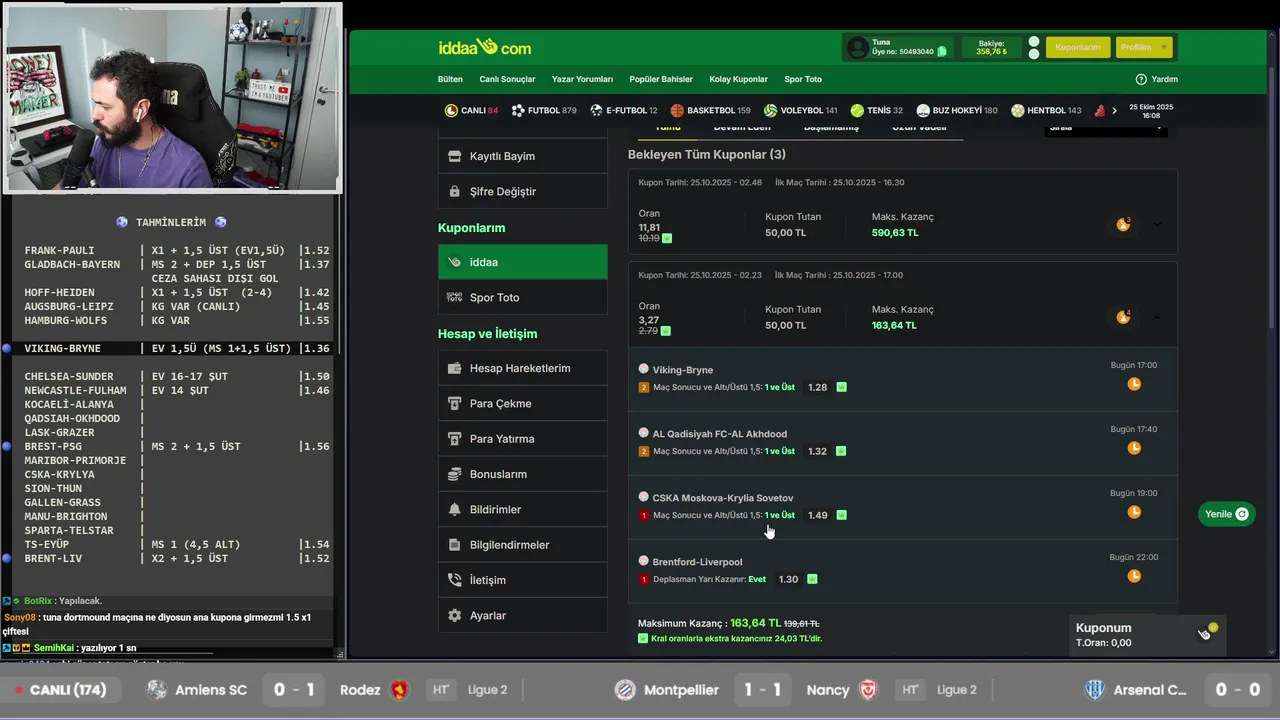Open Kolay Kuponlar menu item

click(738, 79)
